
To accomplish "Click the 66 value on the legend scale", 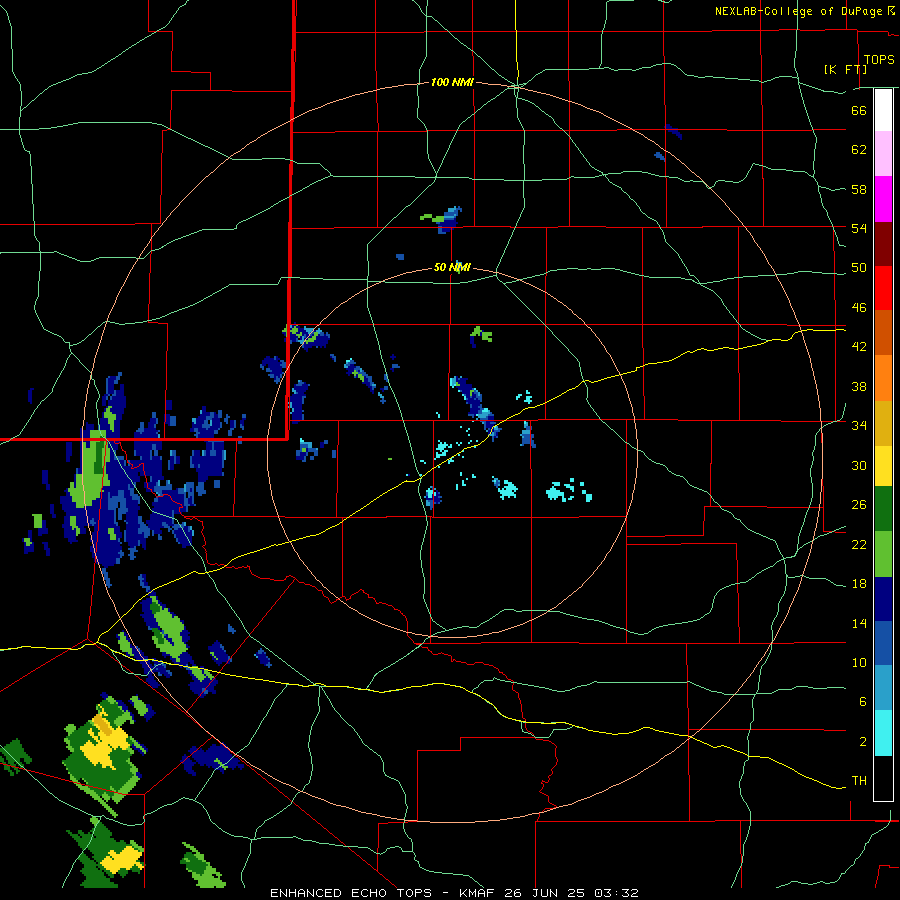I will [x=859, y=110].
